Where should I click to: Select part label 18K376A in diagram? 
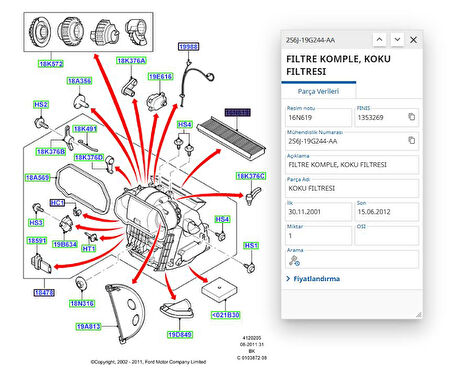(x=131, y=61)
